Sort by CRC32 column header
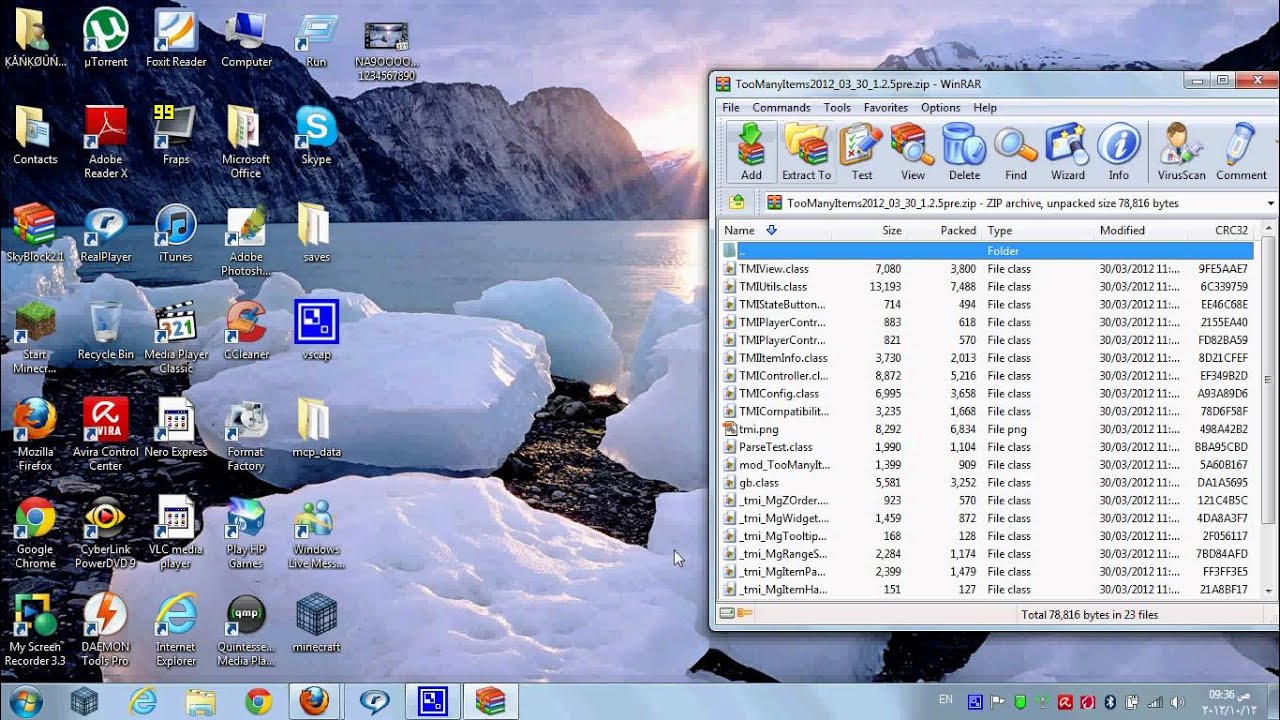This screenshot has height=720, width=1280. click(1219, 230)
